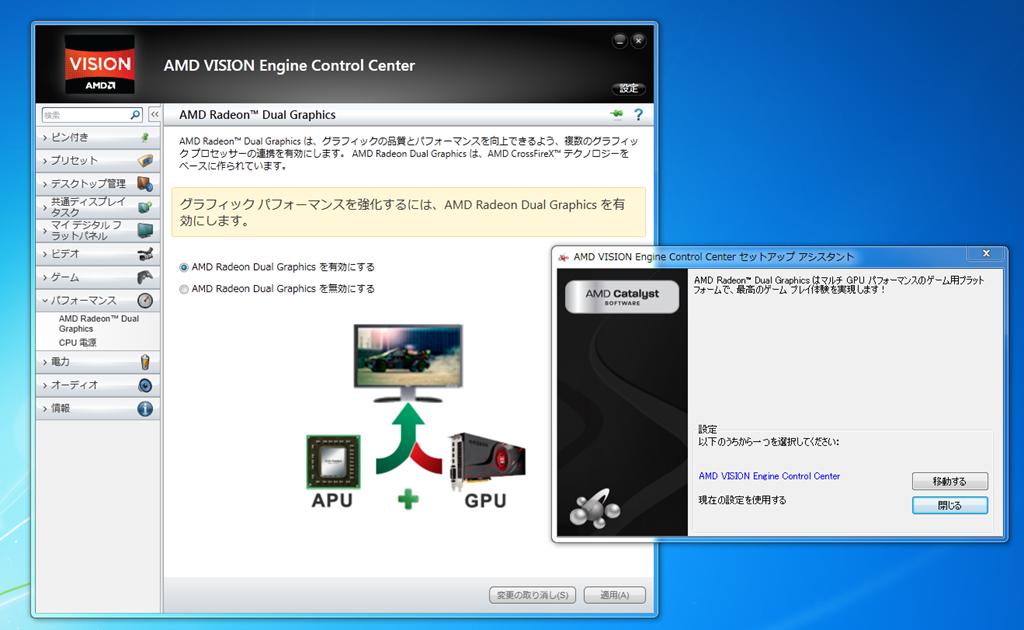Collapse the パフォーマンス chevron

tap(45, 301)
